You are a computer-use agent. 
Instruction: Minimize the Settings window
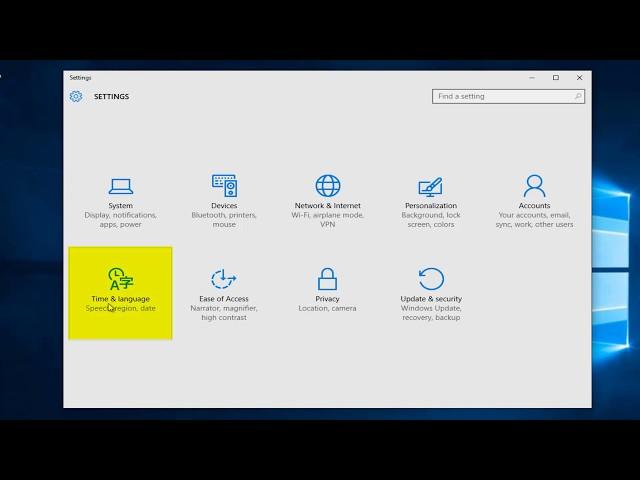tap(532, 78)
